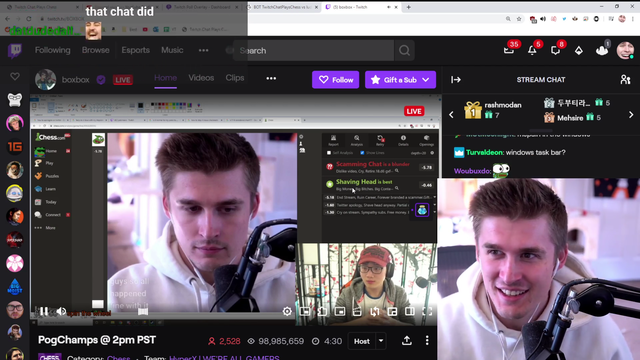Click the 2,528 viewer count

click(x=224, y=341)
